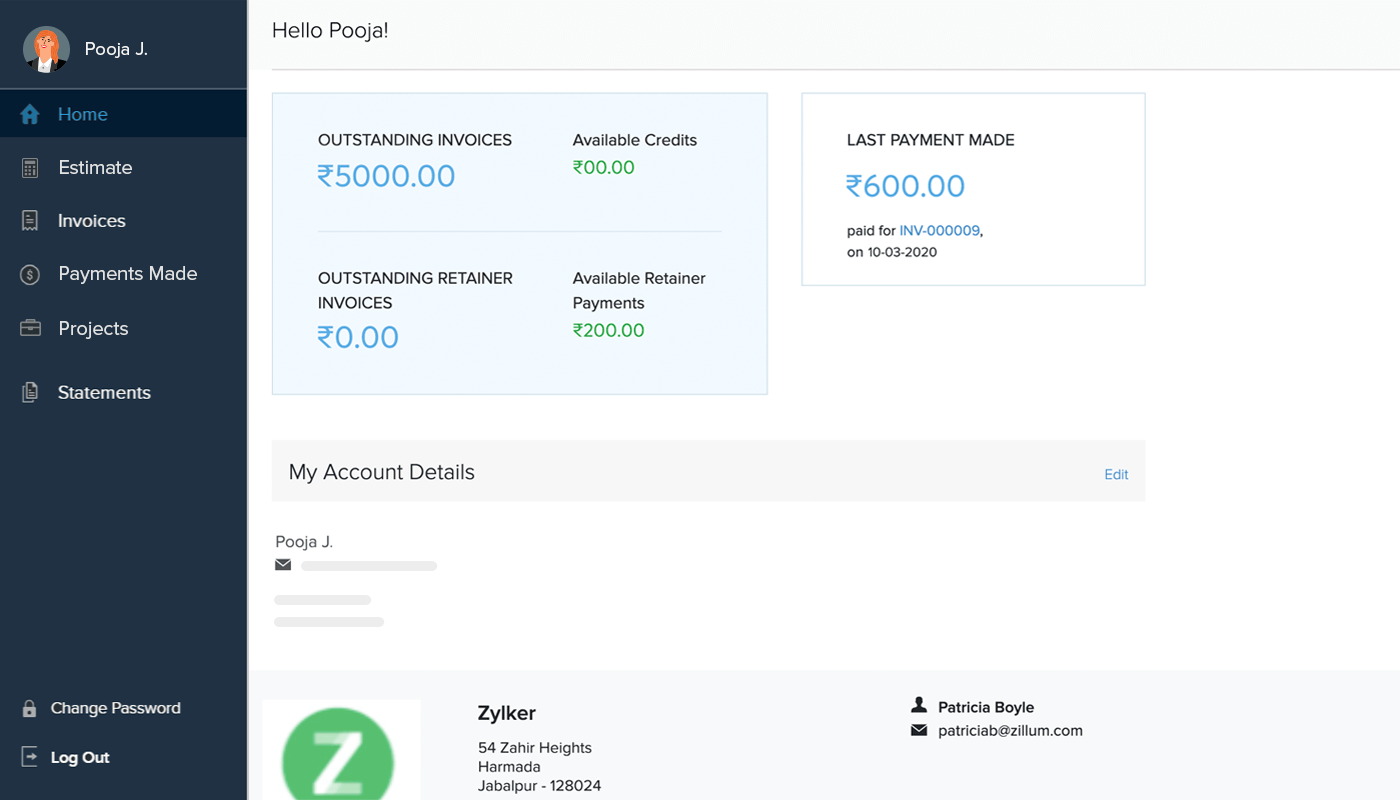Click Edit on My Account Details

tap(1116, 474)
